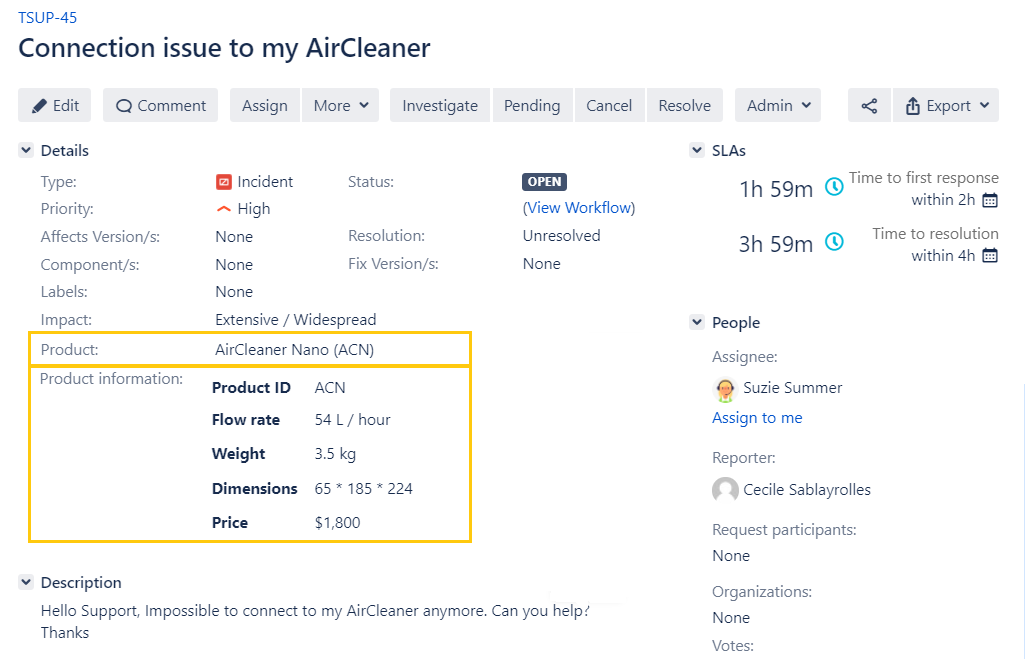
Task: Click Suzie Summer's avatar
Action: point(725,388)
